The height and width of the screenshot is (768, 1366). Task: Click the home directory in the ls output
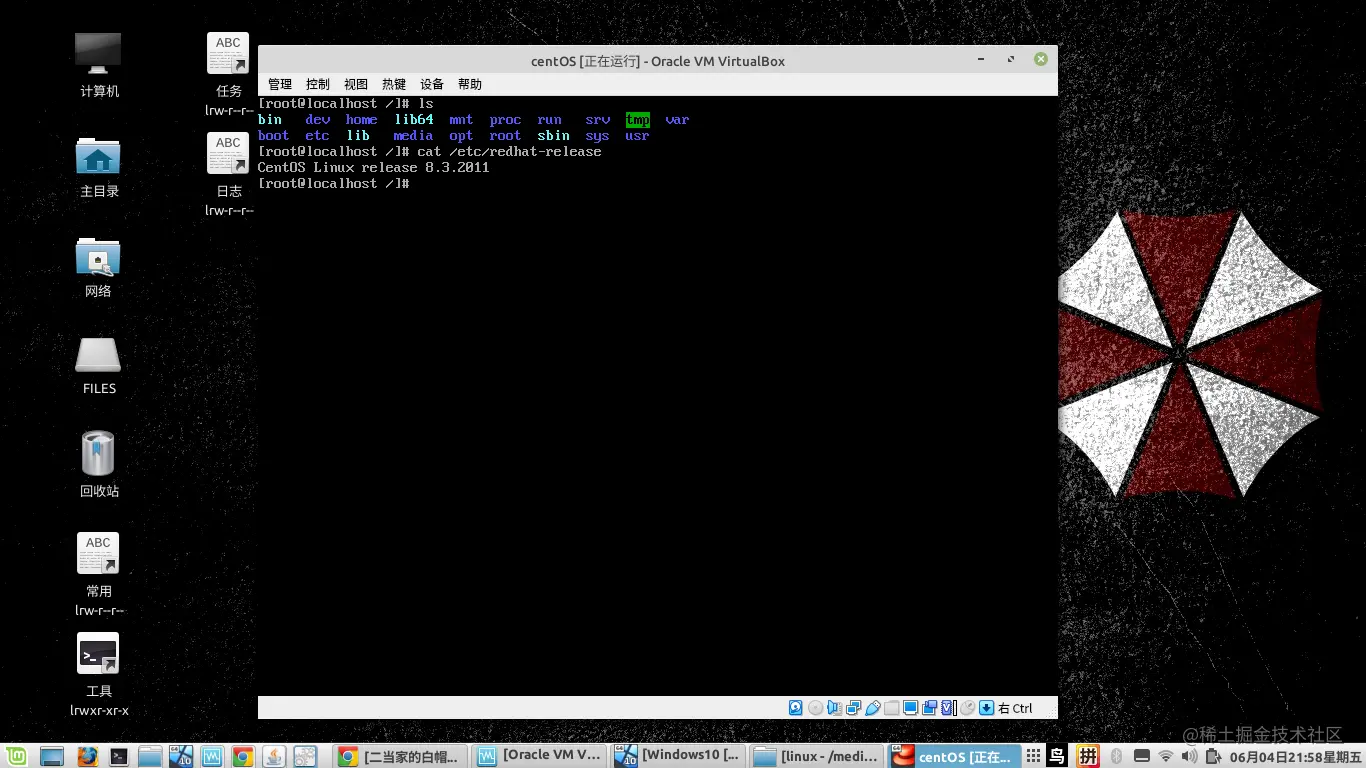[x=362, y=120]
